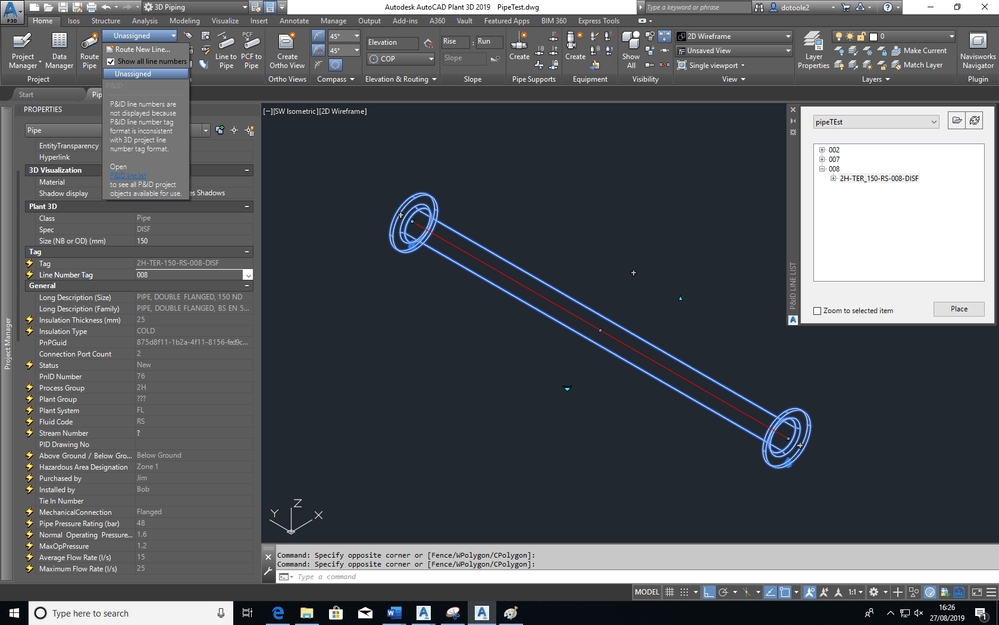Open the Line Number Tag dropdown
The width and height of the screenshot is (999, 625).
[x=247, y=275]
